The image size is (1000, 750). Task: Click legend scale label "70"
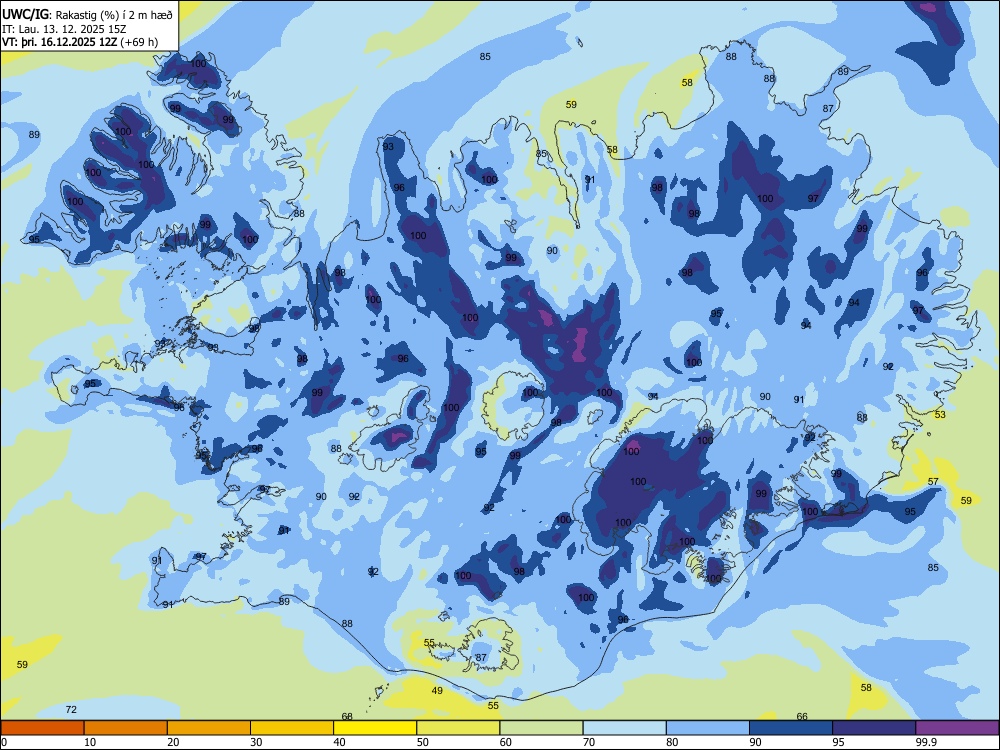589,742
